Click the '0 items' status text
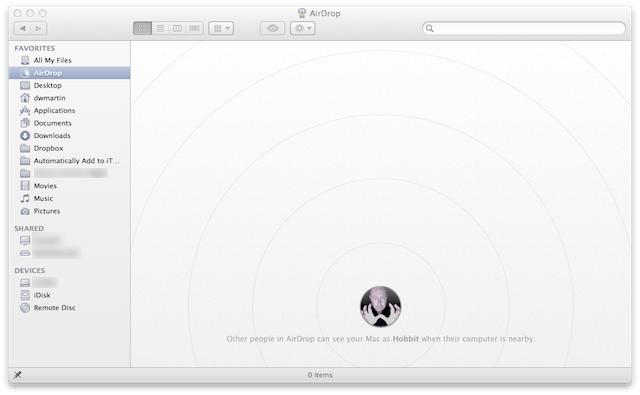 [x=320, y=375]
